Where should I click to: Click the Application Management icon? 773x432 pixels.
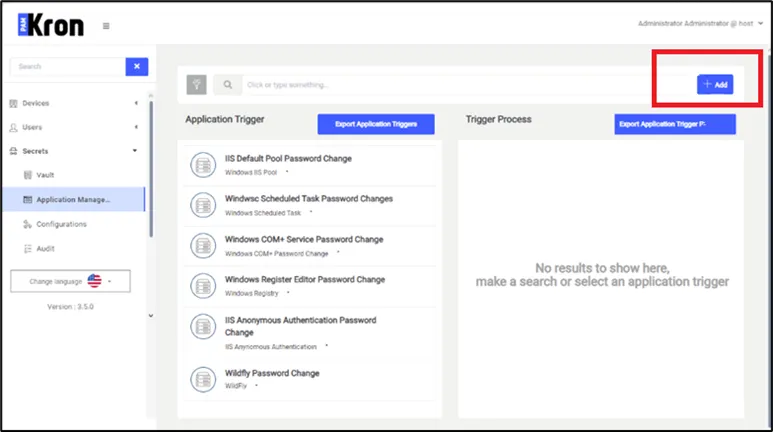pos(28,199)
